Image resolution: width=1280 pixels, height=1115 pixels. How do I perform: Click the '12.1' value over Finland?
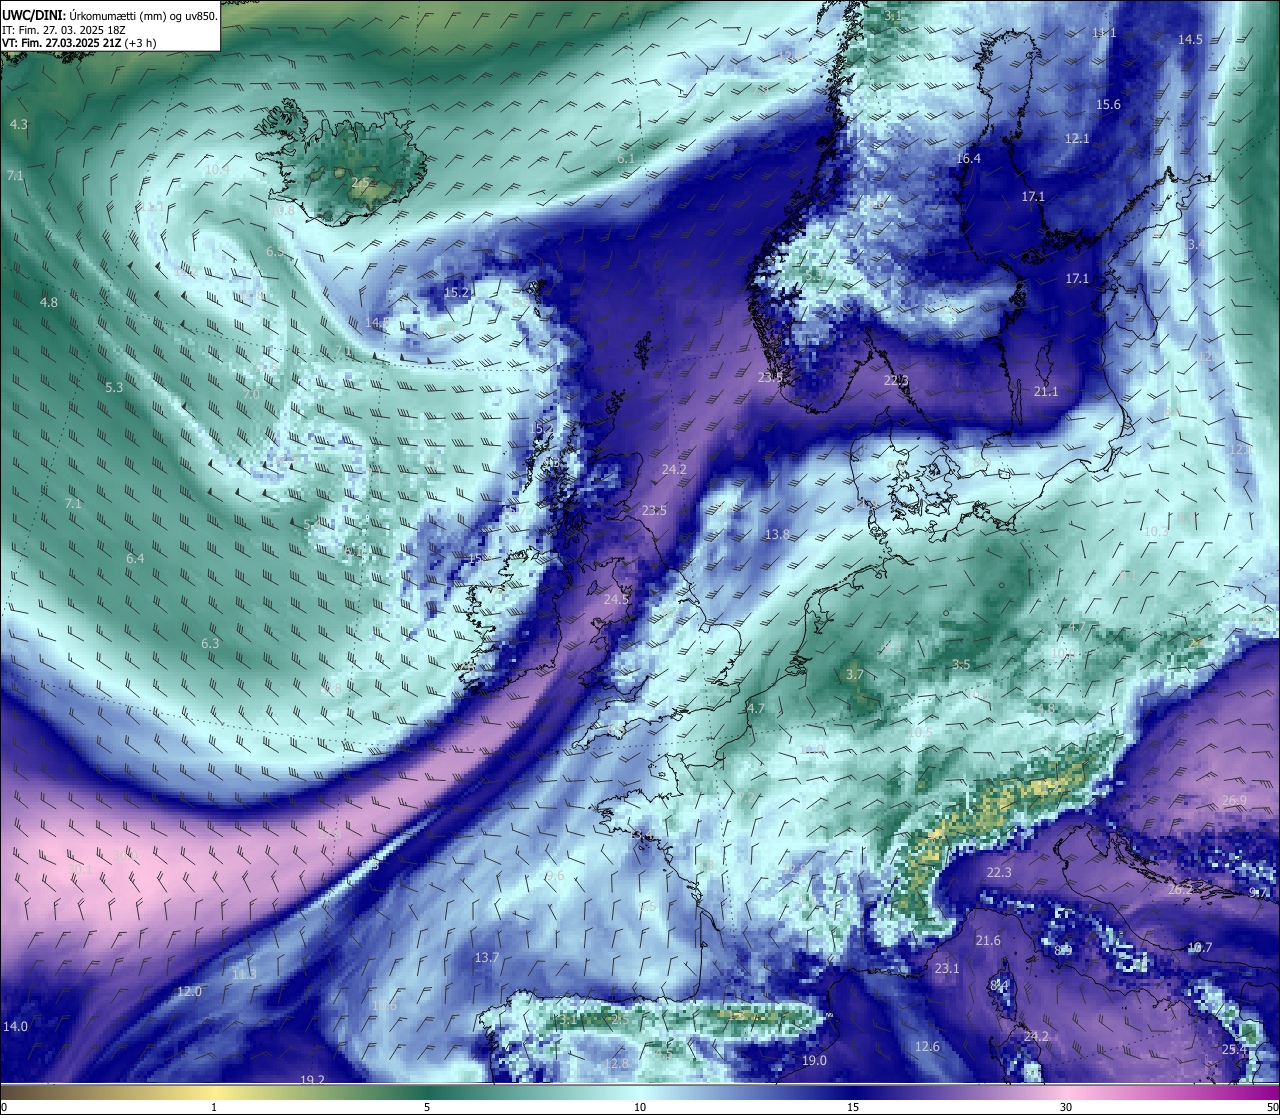(x=1077, y=139)
